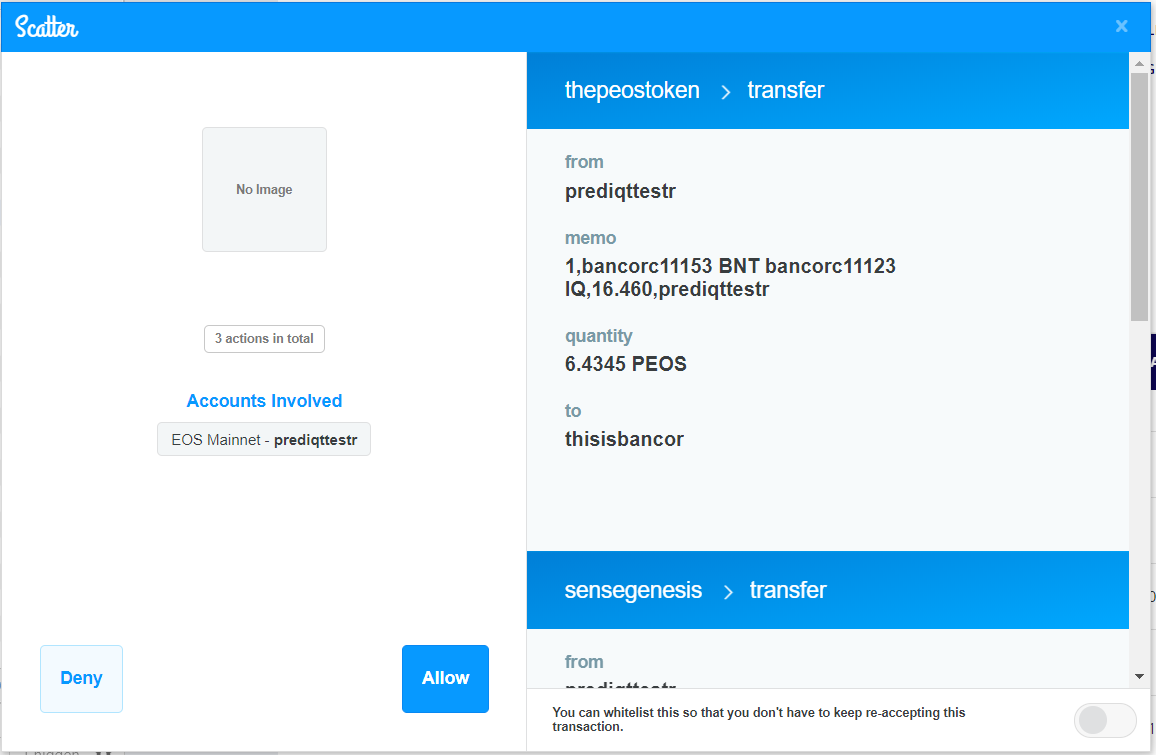Click the sensegenesis contract name
This screenshot has height=755, width=1156.
tap(633, 590)
